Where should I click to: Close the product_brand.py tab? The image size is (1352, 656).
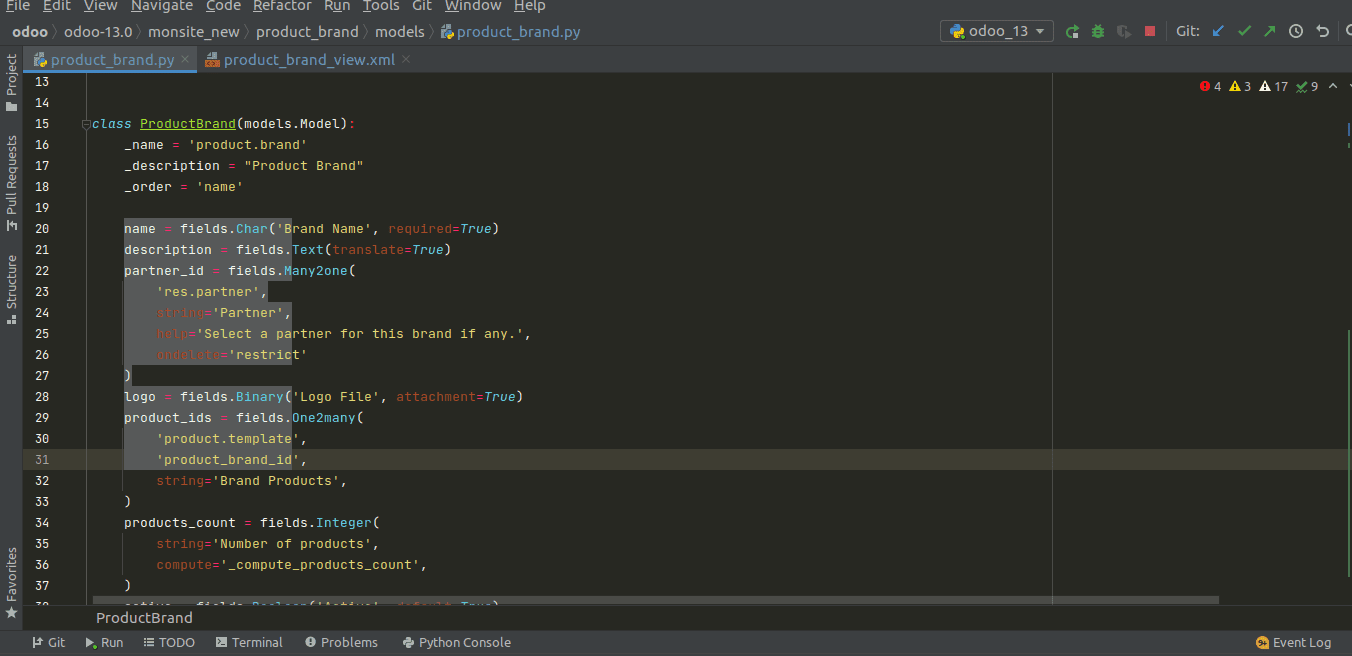click(186, 60)
